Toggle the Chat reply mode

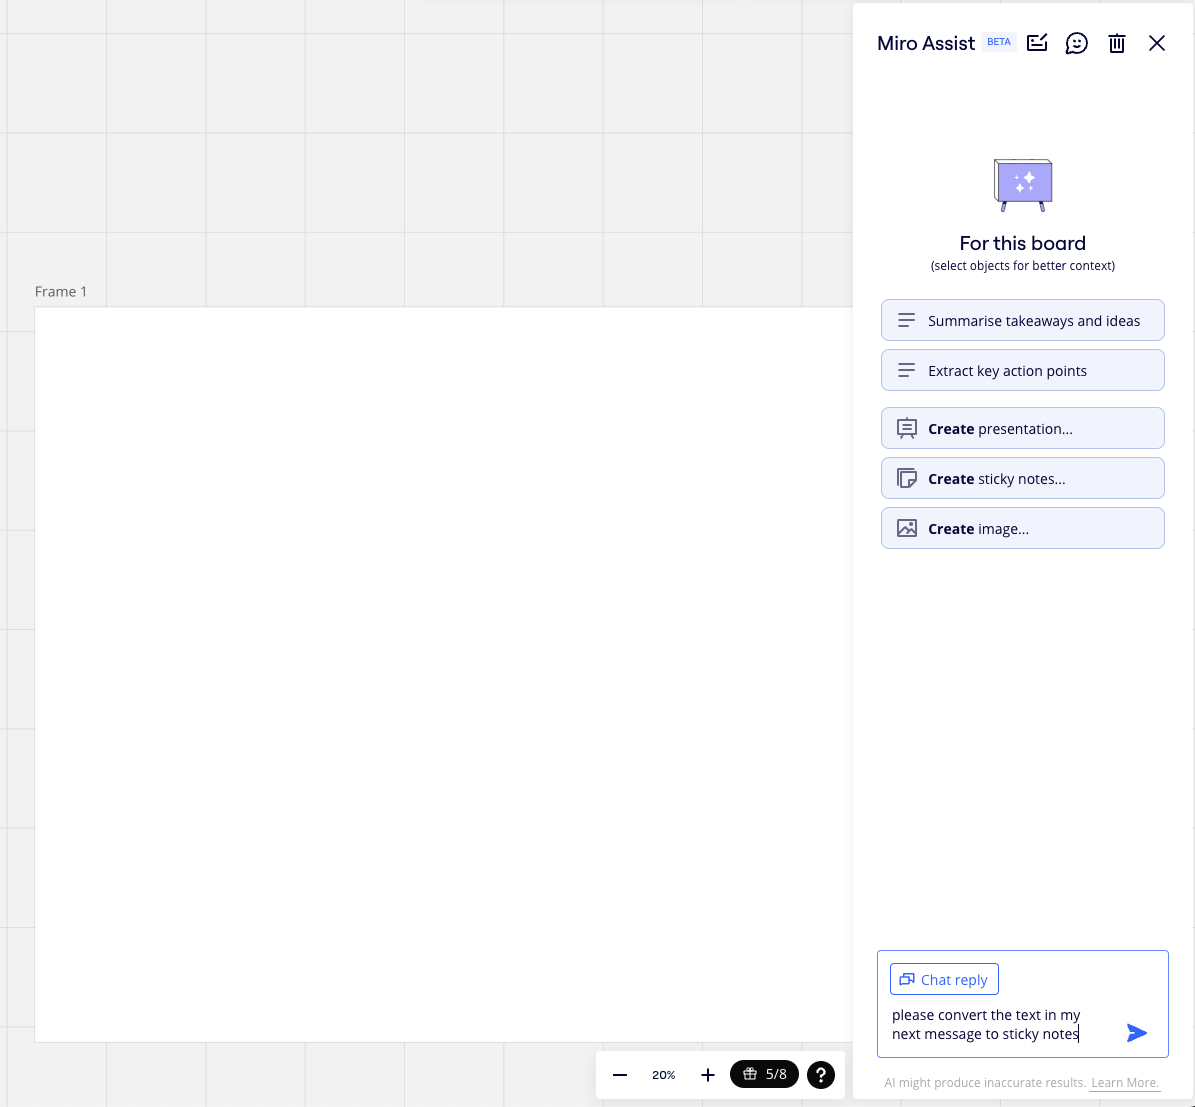[943, 979]
